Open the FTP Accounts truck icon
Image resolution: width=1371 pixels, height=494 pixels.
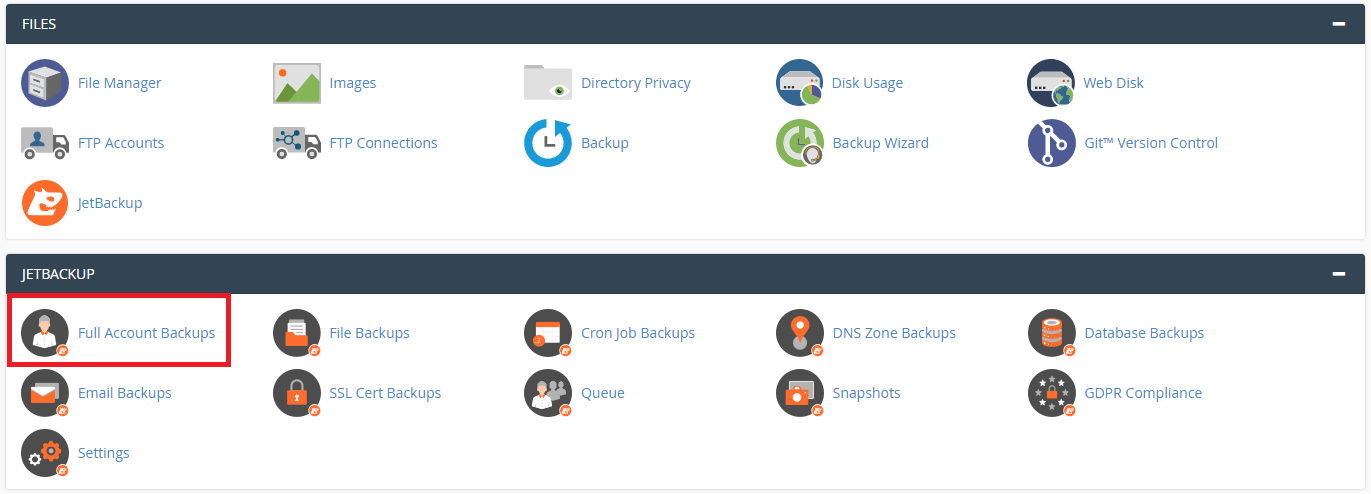[x=45, y=143]
